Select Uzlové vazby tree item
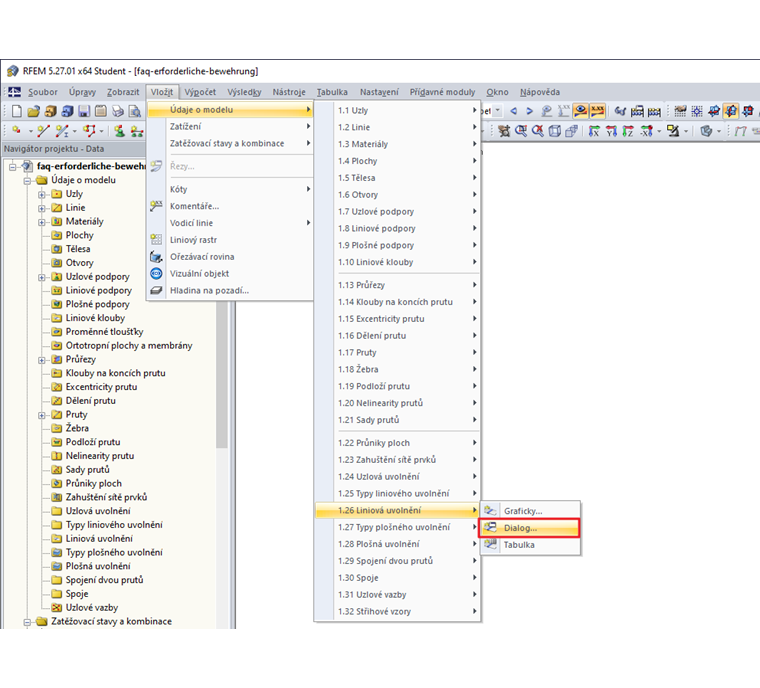Screen dimensions: 760x688 [92, 608]
